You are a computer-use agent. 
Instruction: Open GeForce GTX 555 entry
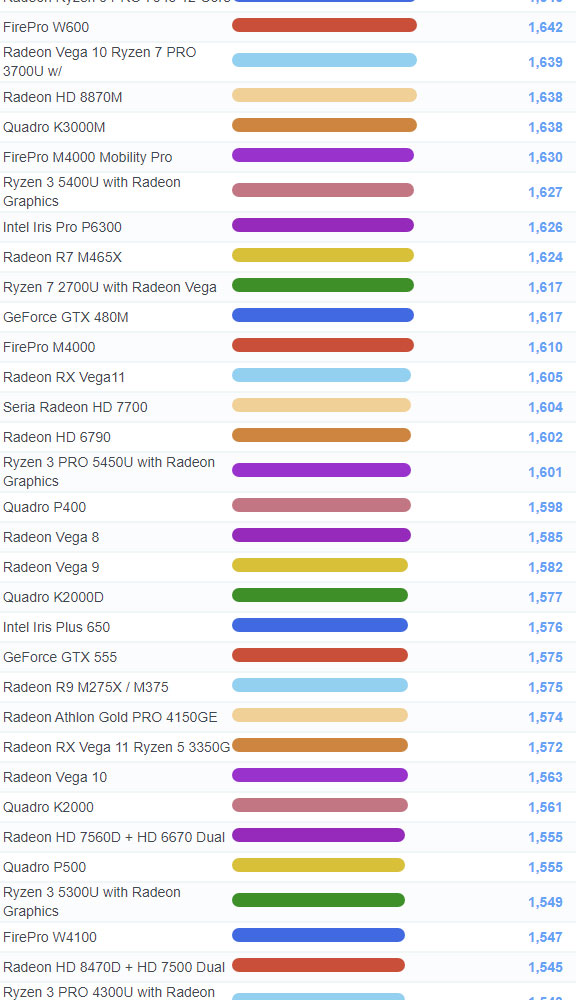tap(60, 658)
